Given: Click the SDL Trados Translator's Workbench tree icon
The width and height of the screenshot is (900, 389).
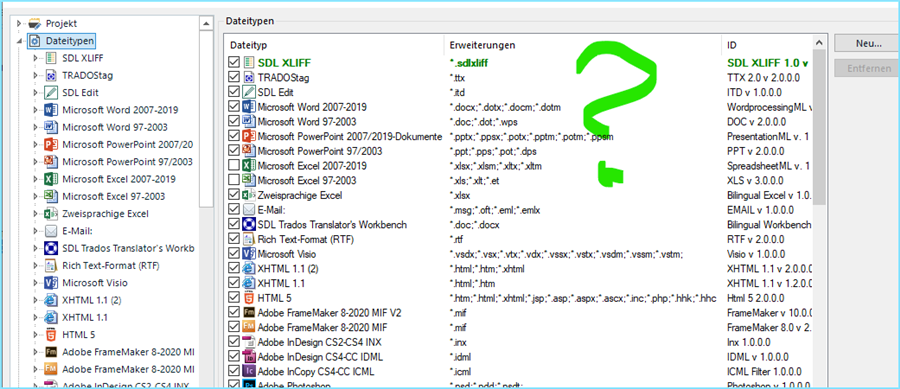Looking at the screenshot, I should [51, 248].
